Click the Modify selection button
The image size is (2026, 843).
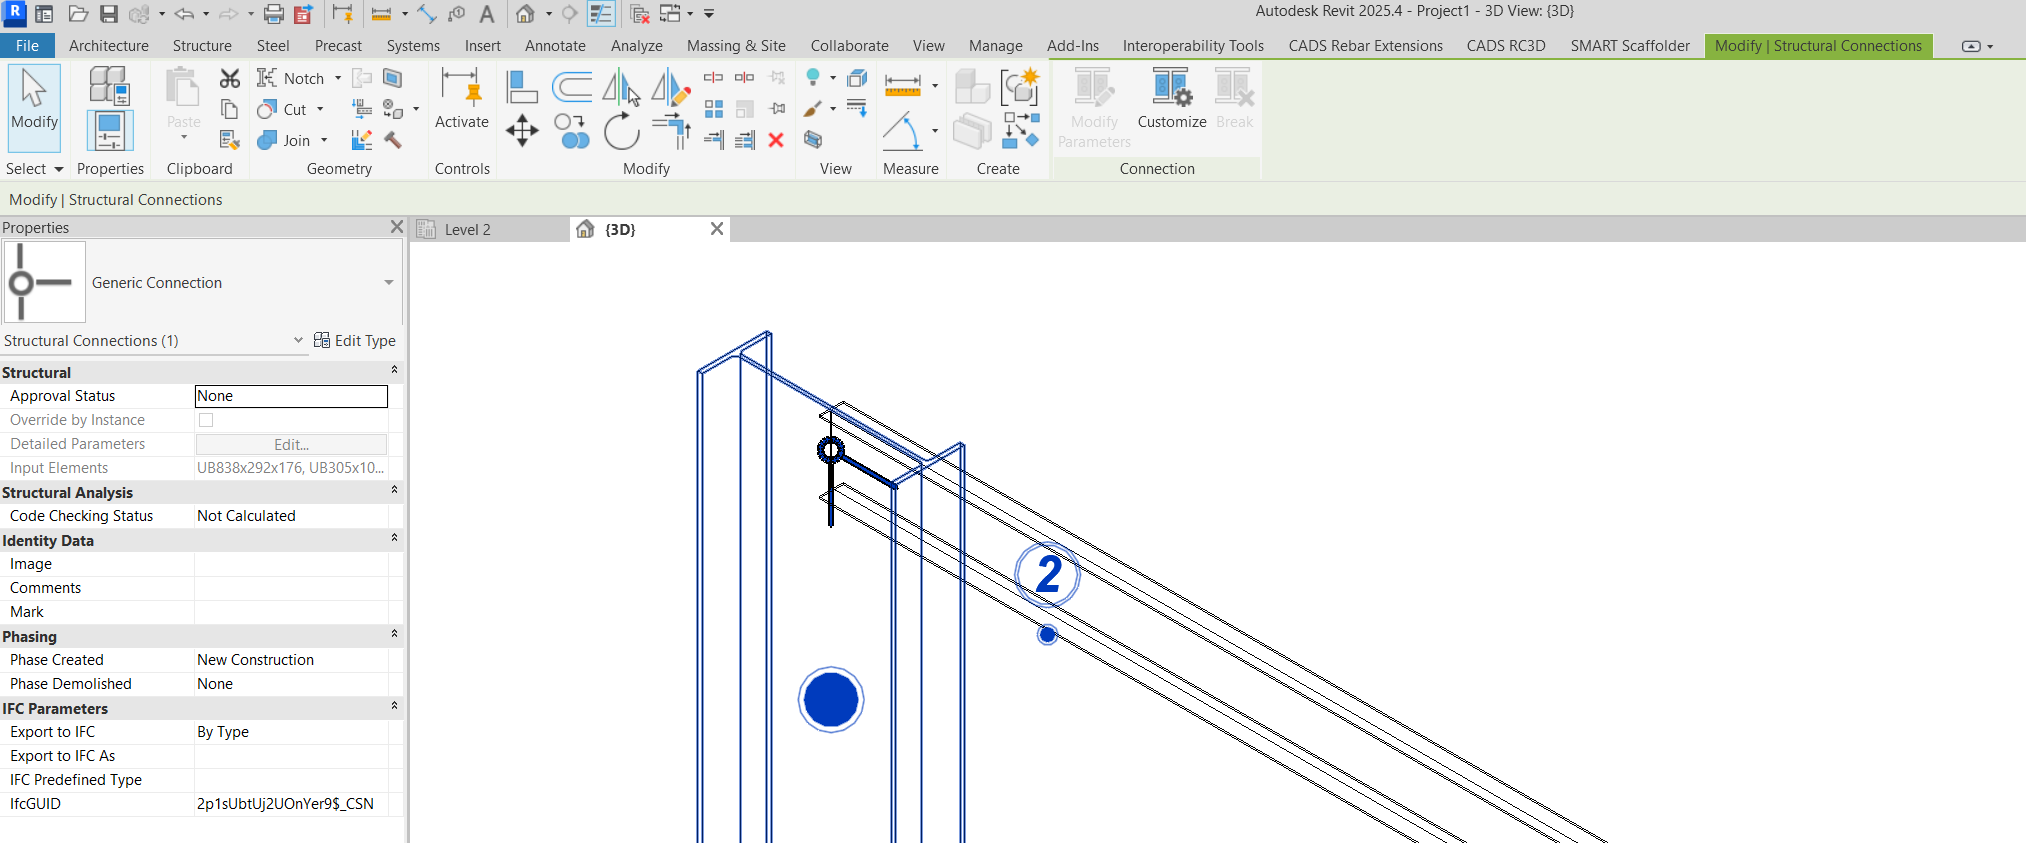point(35,108)
